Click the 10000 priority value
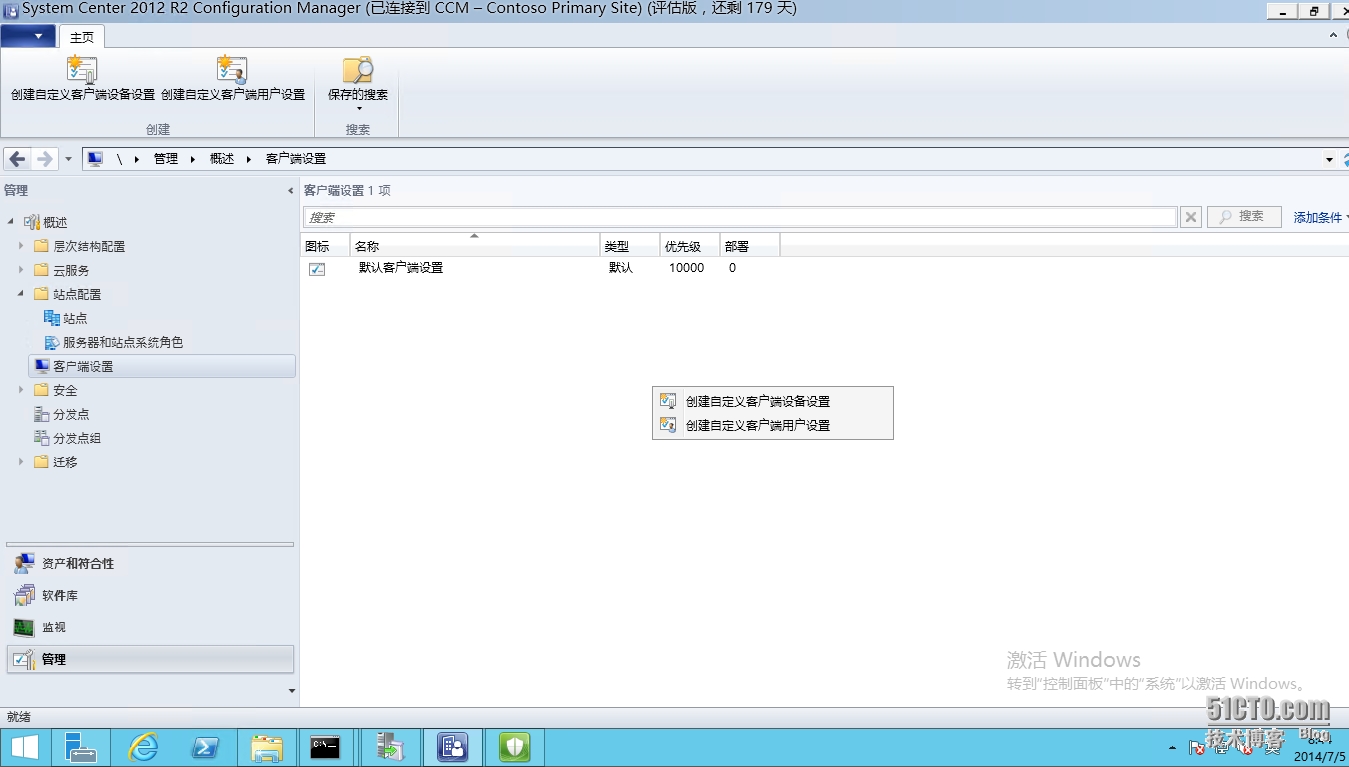Image resolution: width=1349 pixels, height=767 pixels. tap(686, 268)
